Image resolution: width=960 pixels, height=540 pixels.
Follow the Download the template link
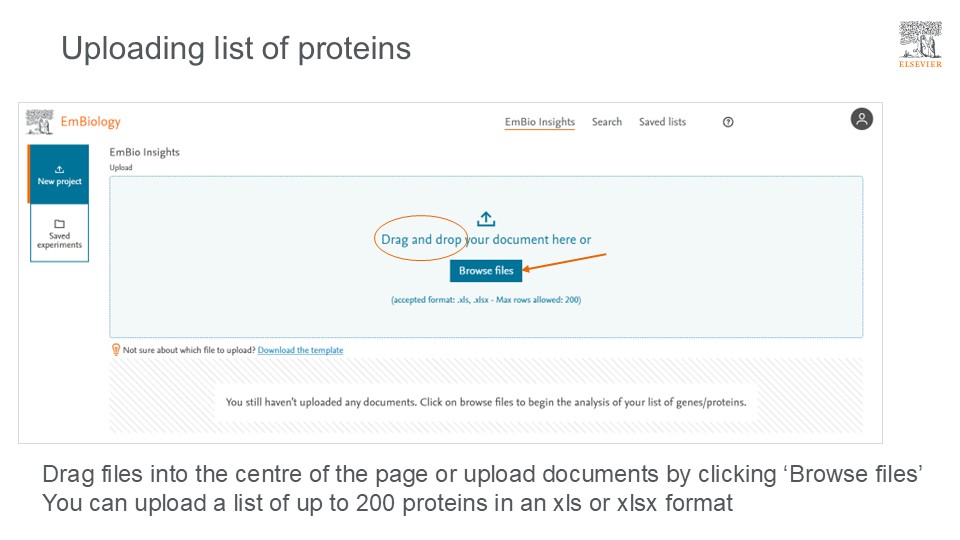click(x=300, y=350)
